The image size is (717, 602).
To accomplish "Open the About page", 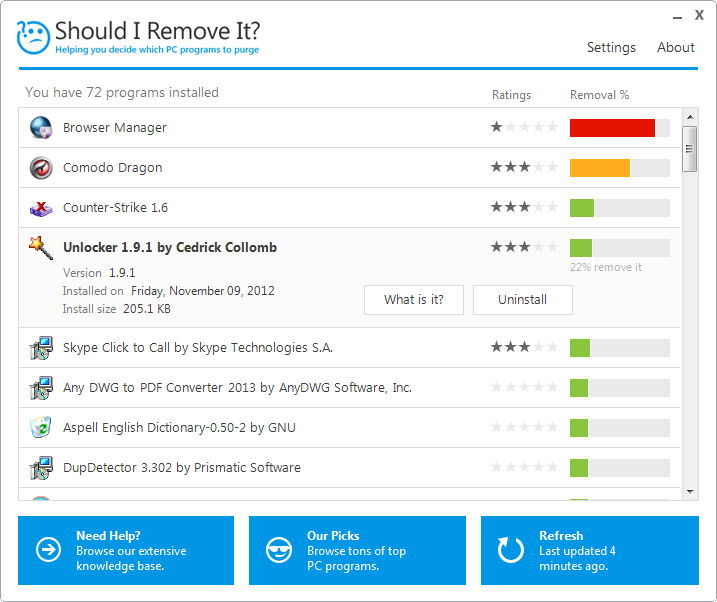I will coord(676,48).
